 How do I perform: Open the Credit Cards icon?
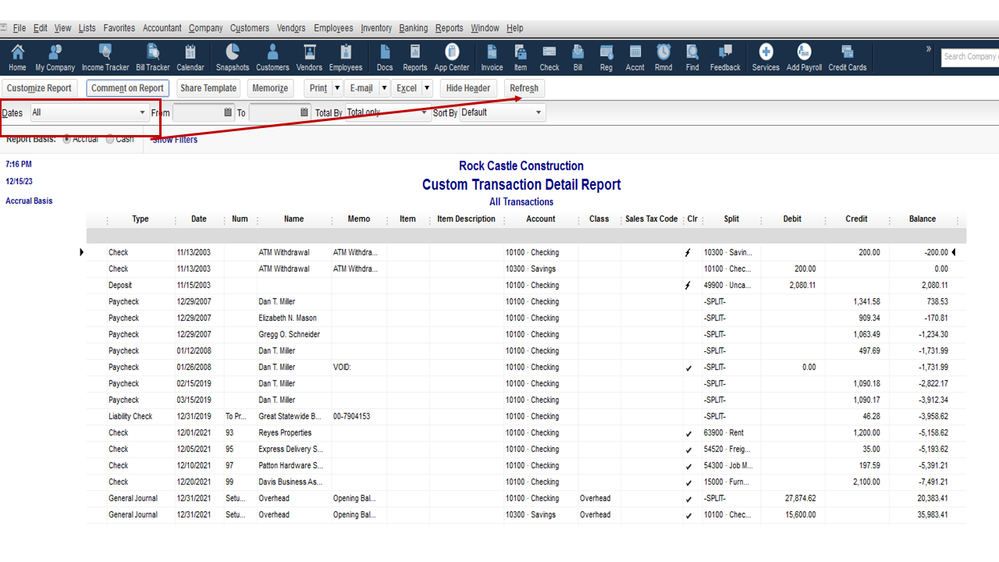point(847,57)
